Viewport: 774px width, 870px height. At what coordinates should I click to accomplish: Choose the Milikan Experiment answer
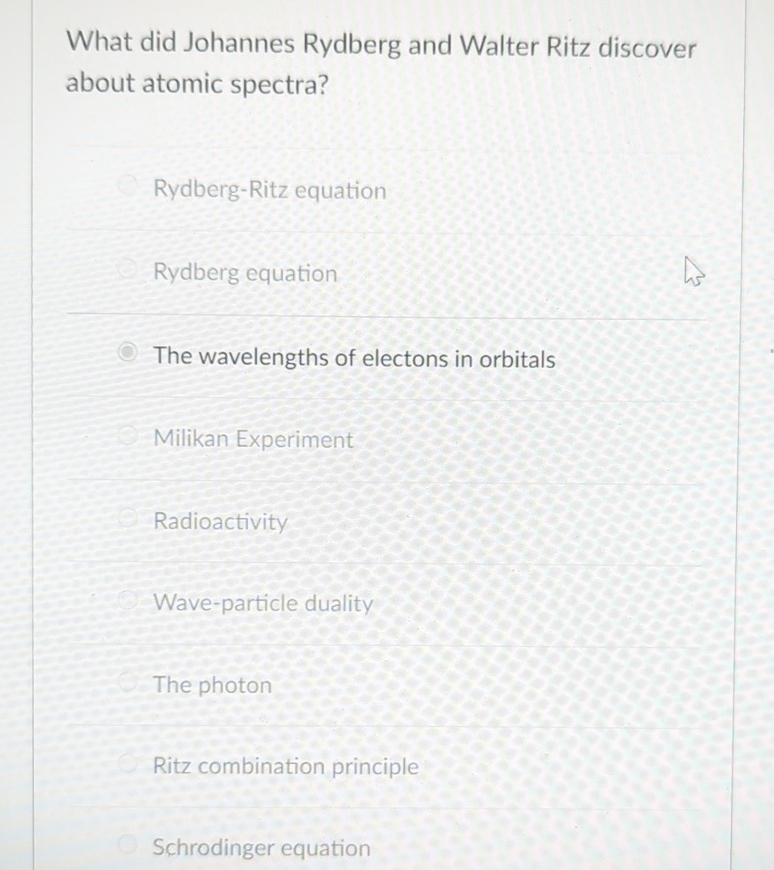click(252, 439)
